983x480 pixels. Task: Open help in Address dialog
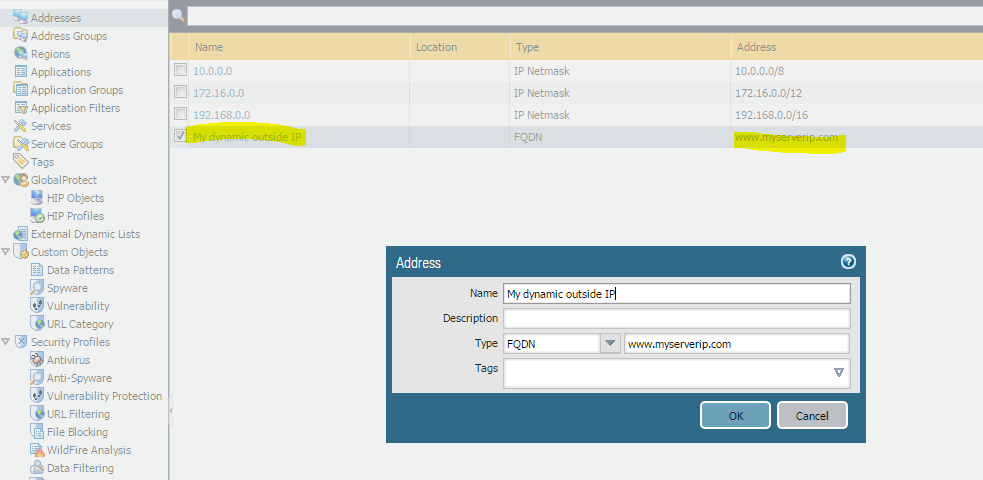coord(848,262)
